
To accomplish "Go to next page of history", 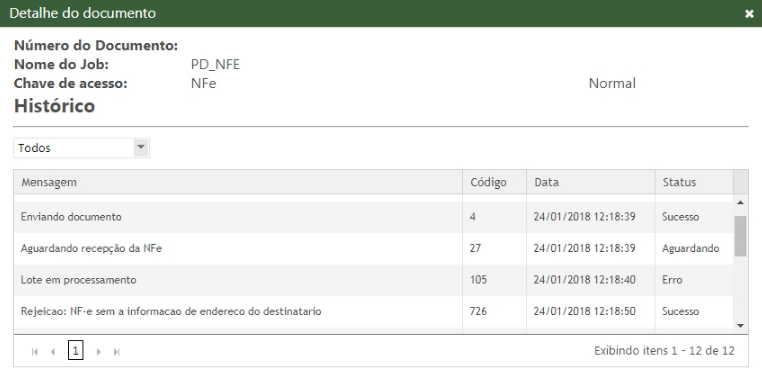I will 99,351.
